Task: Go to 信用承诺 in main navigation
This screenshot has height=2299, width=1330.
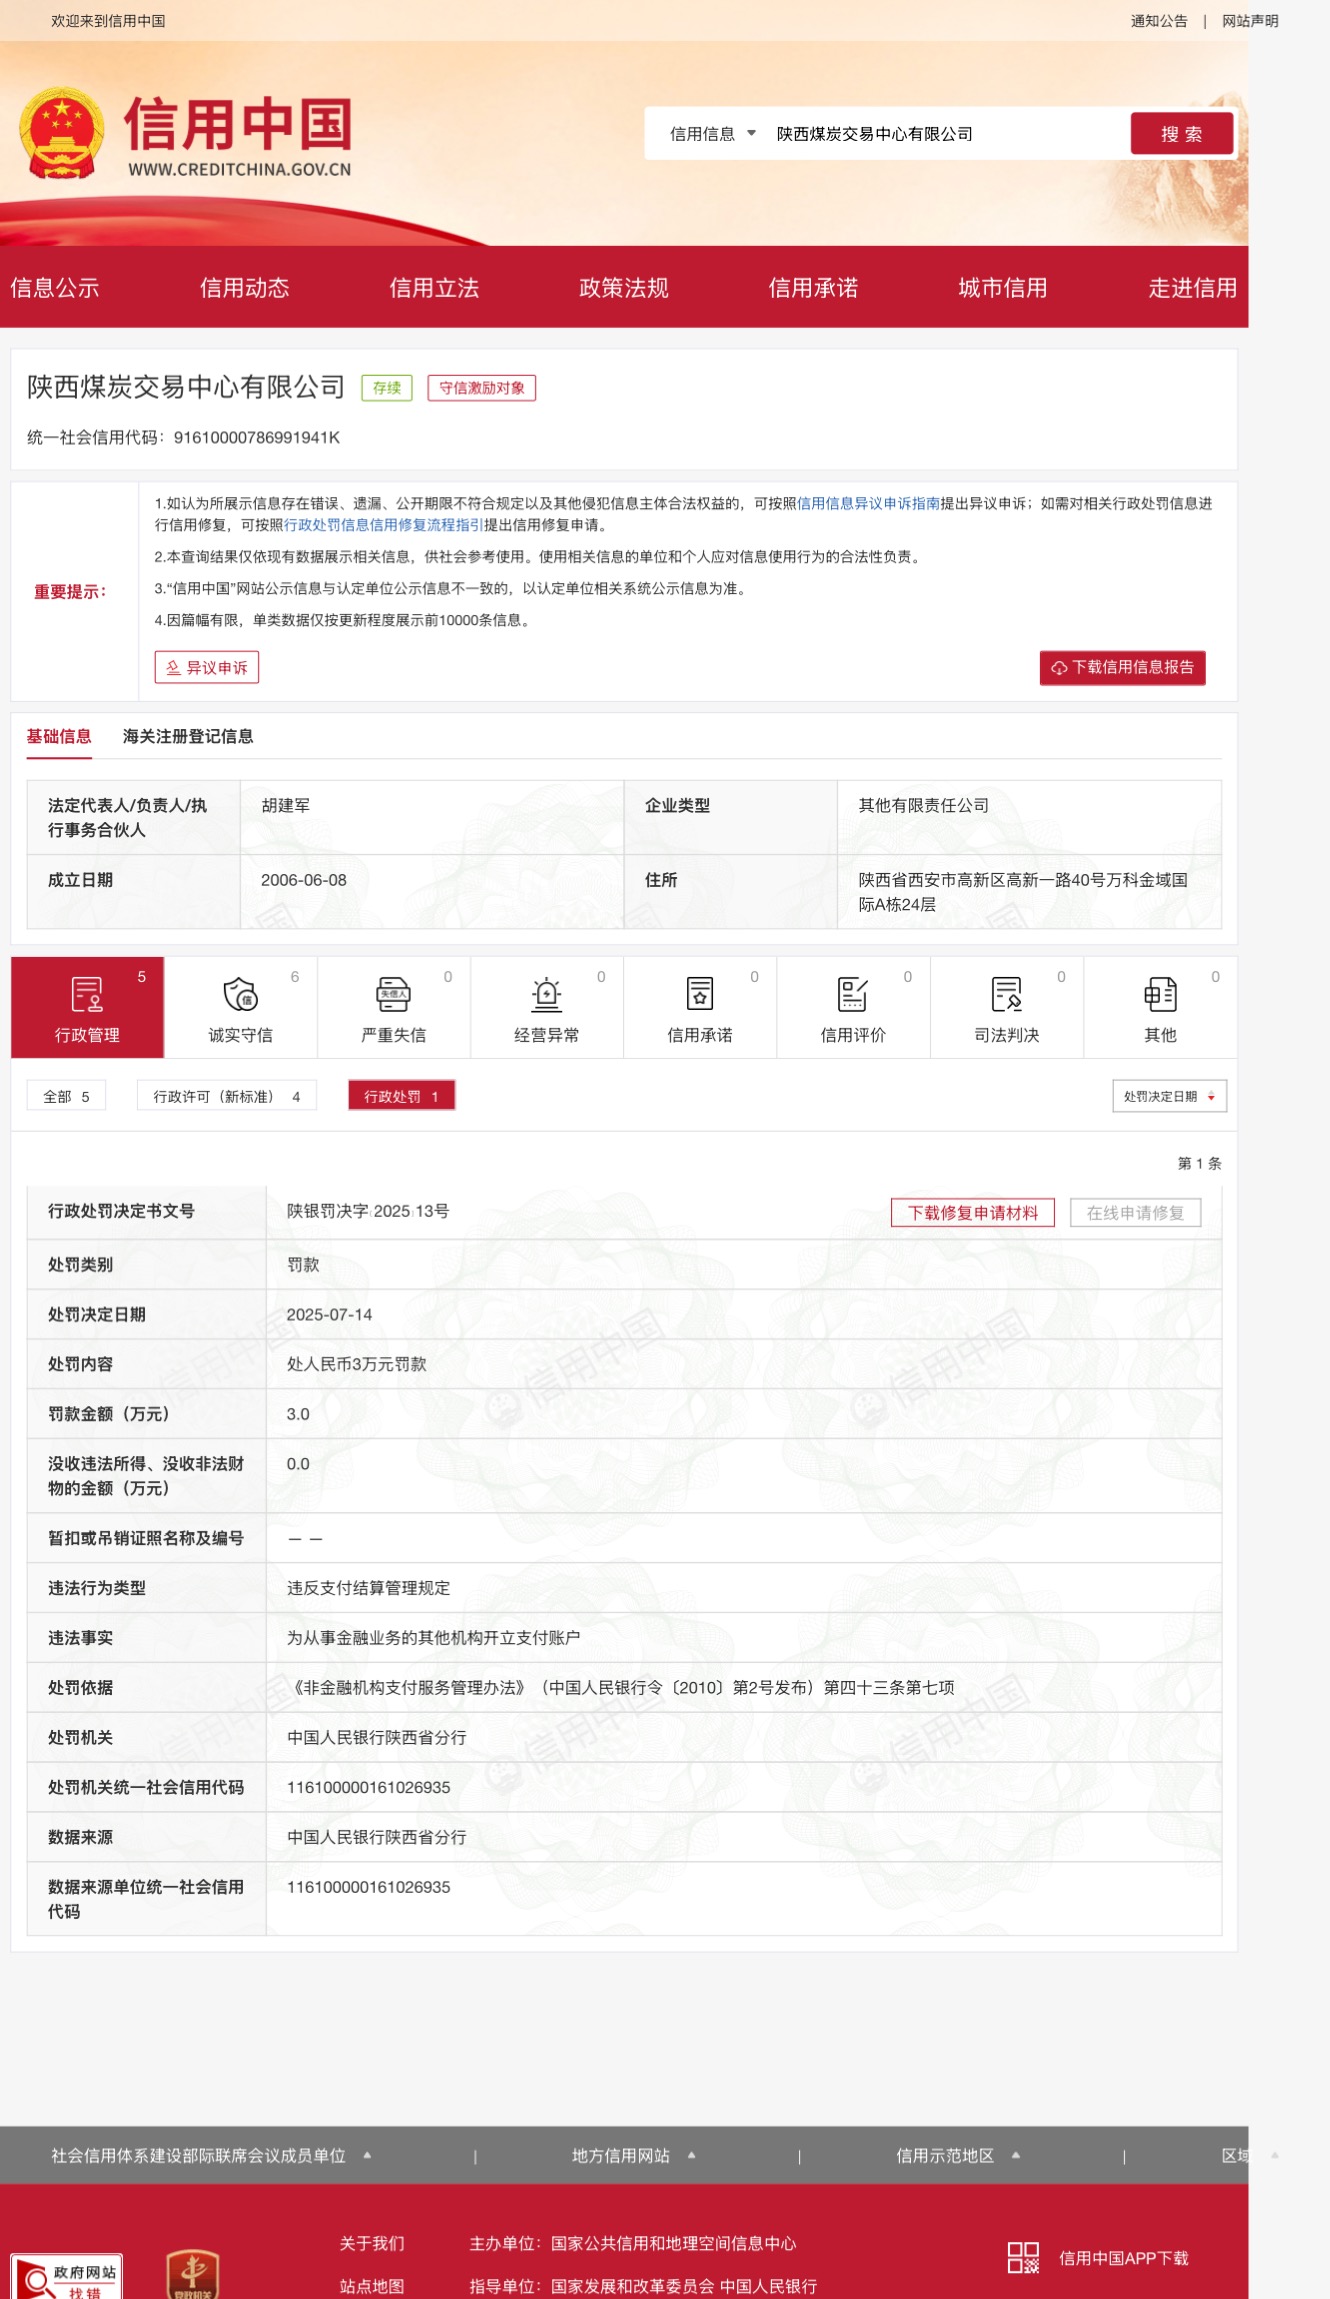Action: point(813,288)
